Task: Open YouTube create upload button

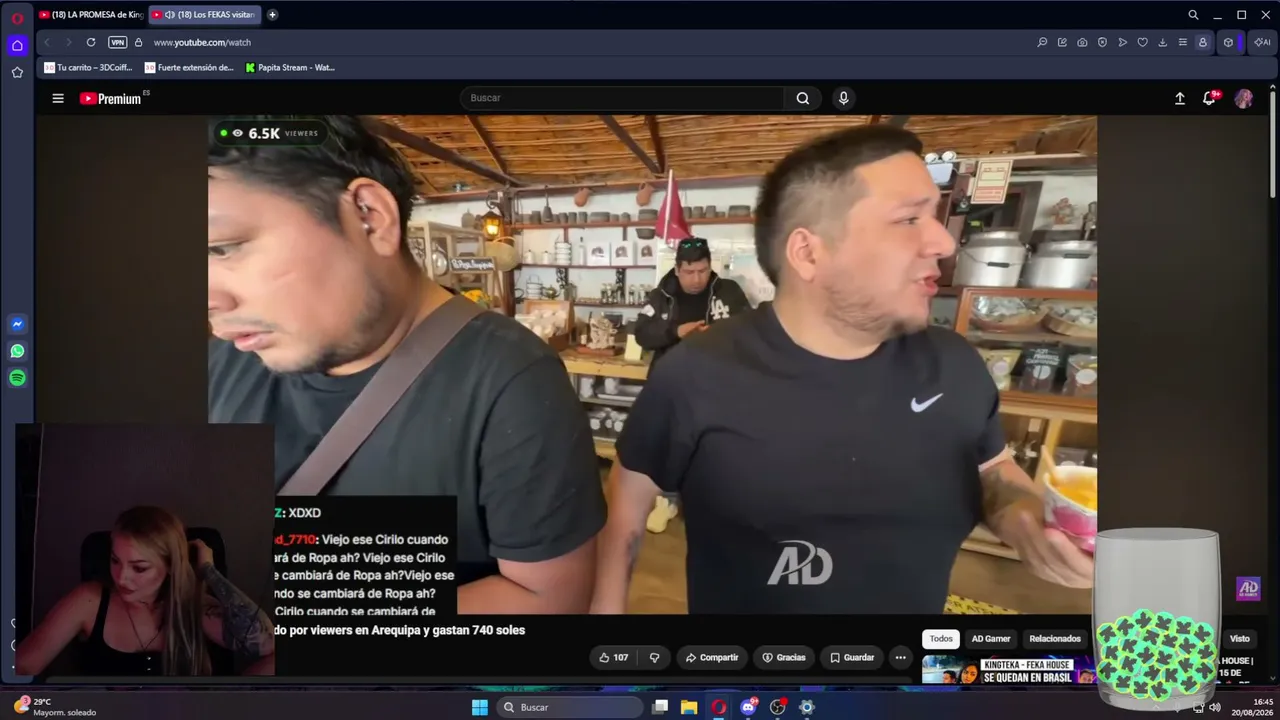Action: pyautogui.click(x=1180, y=98)
